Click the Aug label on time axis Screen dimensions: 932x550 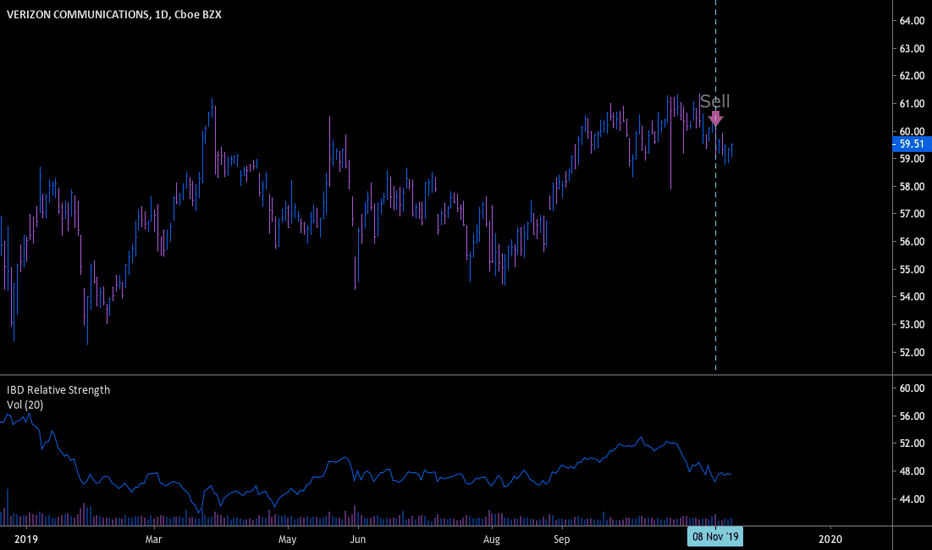pos(492,539)
